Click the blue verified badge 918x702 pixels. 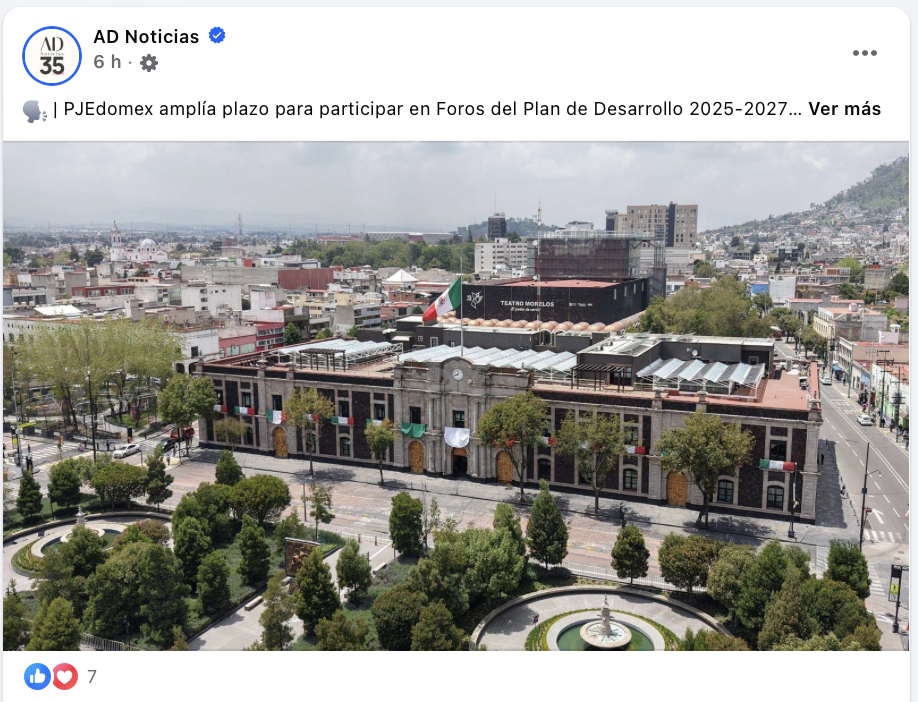(x=217, y=36)
